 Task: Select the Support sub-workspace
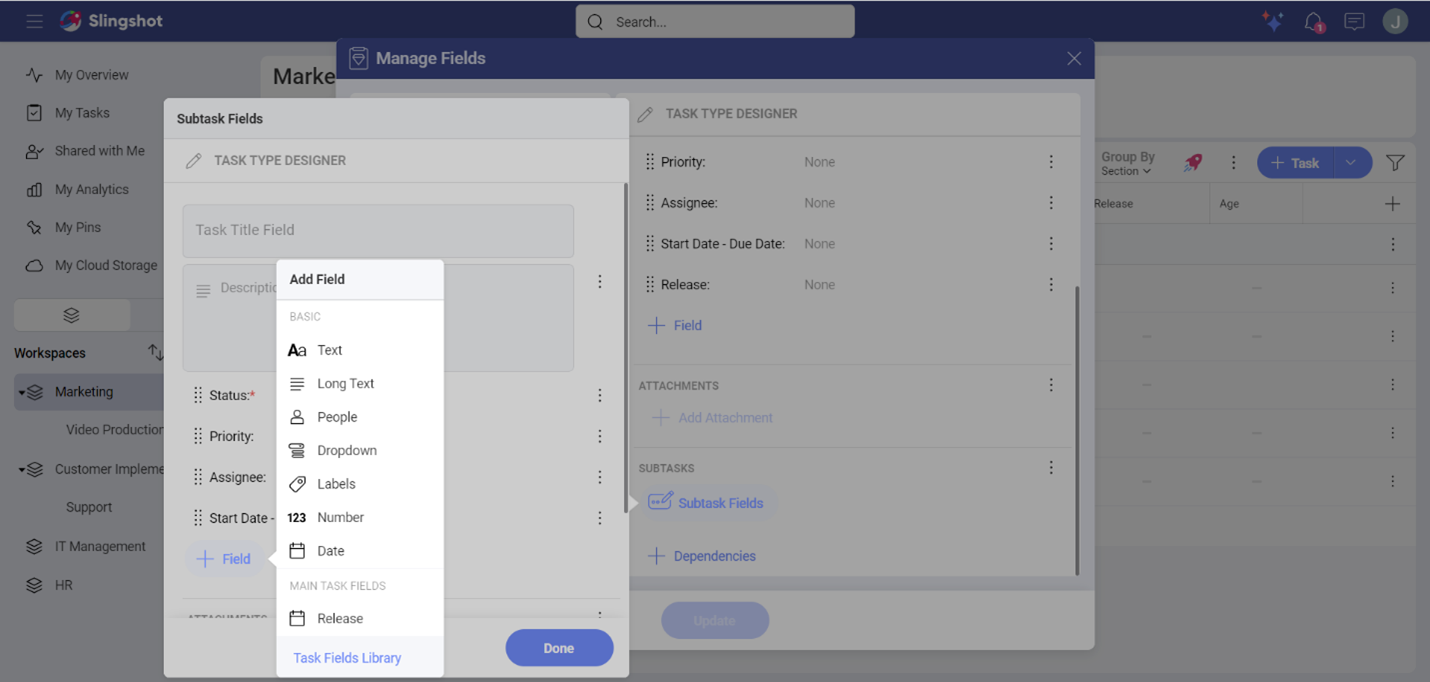point(89,507)
